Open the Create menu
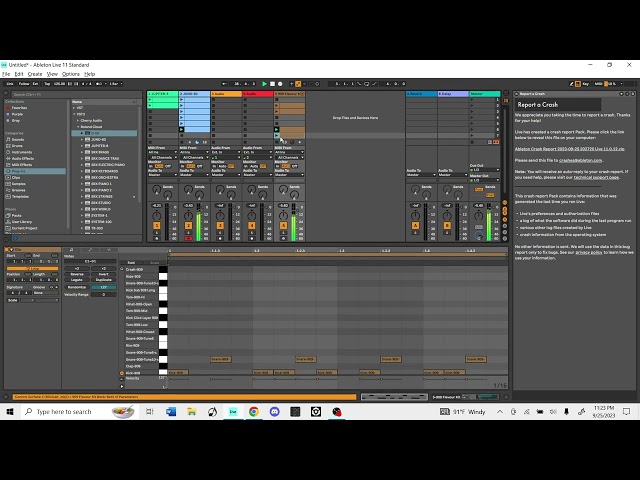The width and height of the screenshot is (640, 480). tap(35, 74)
